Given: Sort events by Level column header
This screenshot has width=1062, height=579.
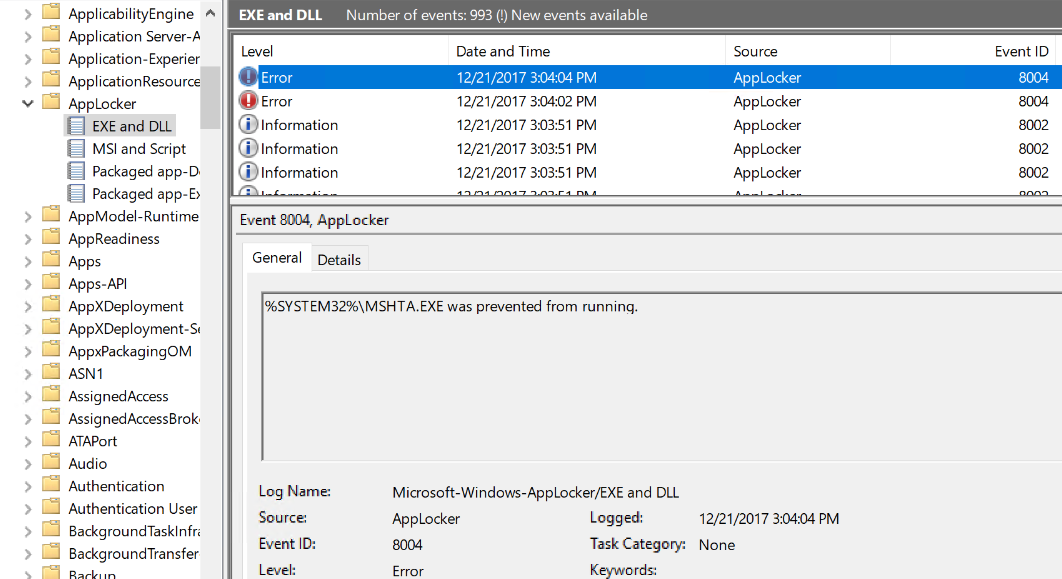Looking at the screenshot, I should pyautogui.click(x=340, y=51).
